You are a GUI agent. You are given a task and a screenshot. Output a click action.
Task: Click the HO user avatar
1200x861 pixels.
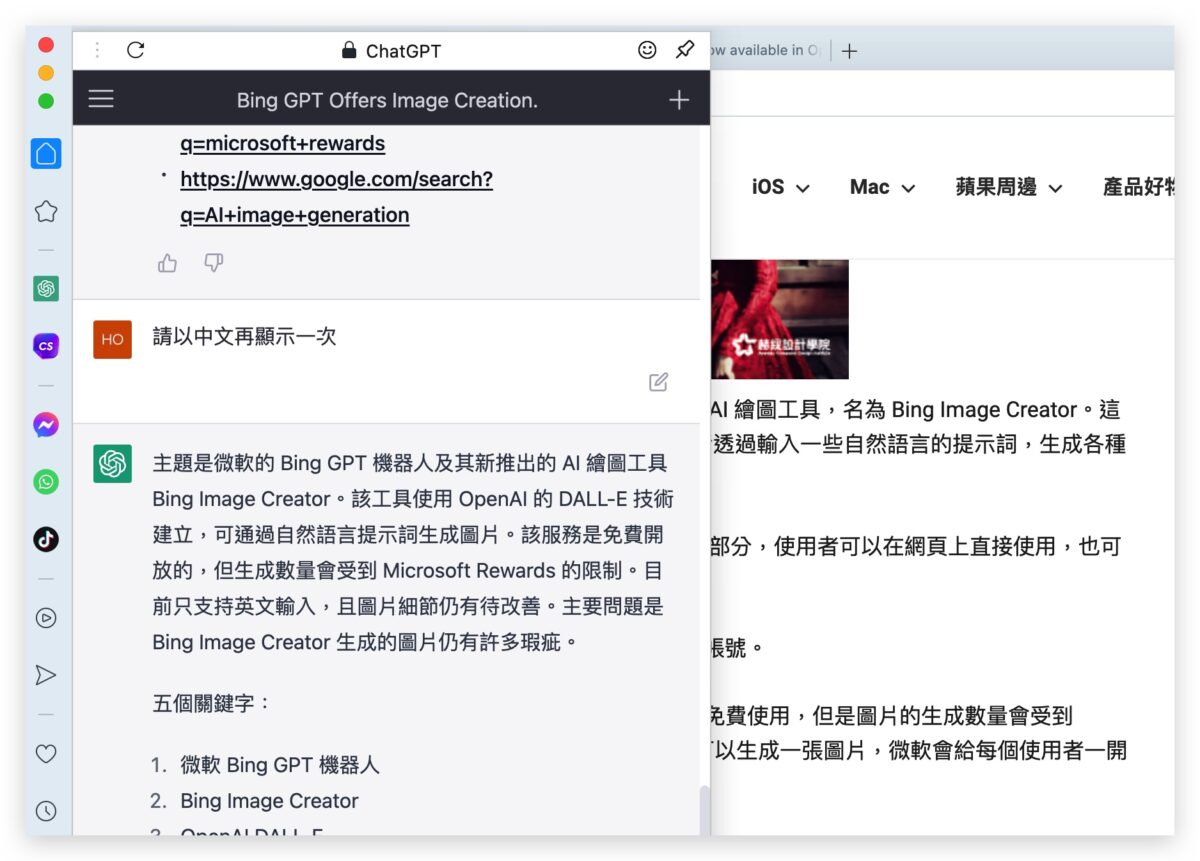112,339
